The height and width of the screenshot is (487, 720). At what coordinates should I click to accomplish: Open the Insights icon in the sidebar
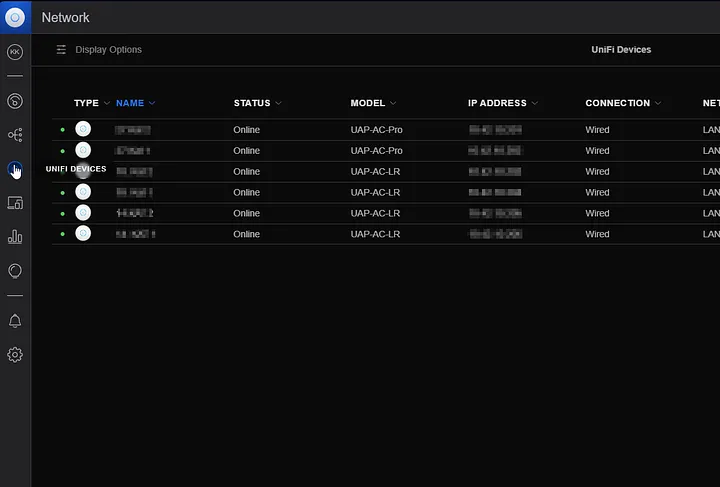(x=15, y=271)
